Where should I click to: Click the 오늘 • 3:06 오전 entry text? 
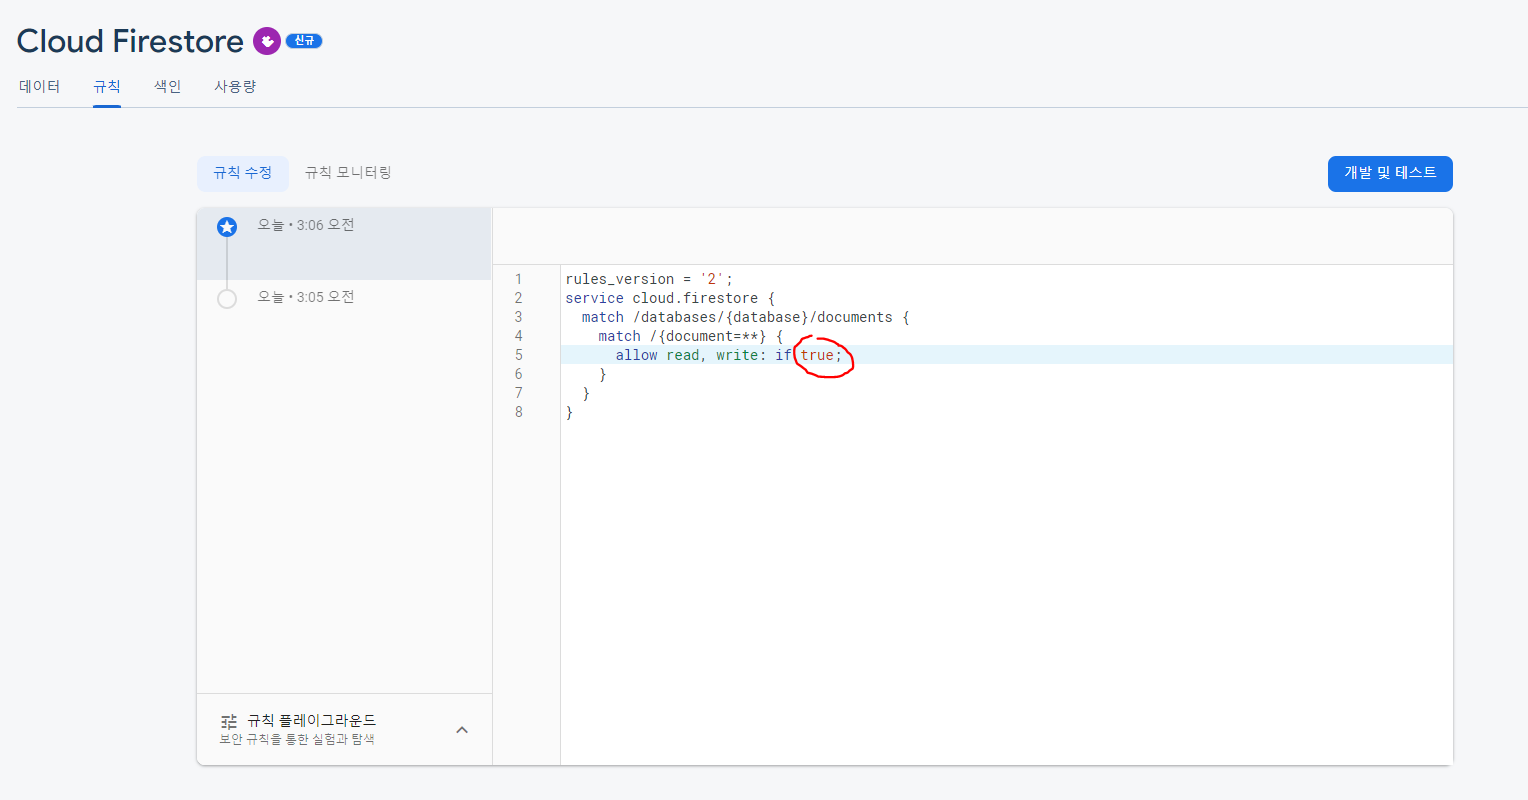coord(306,225)
